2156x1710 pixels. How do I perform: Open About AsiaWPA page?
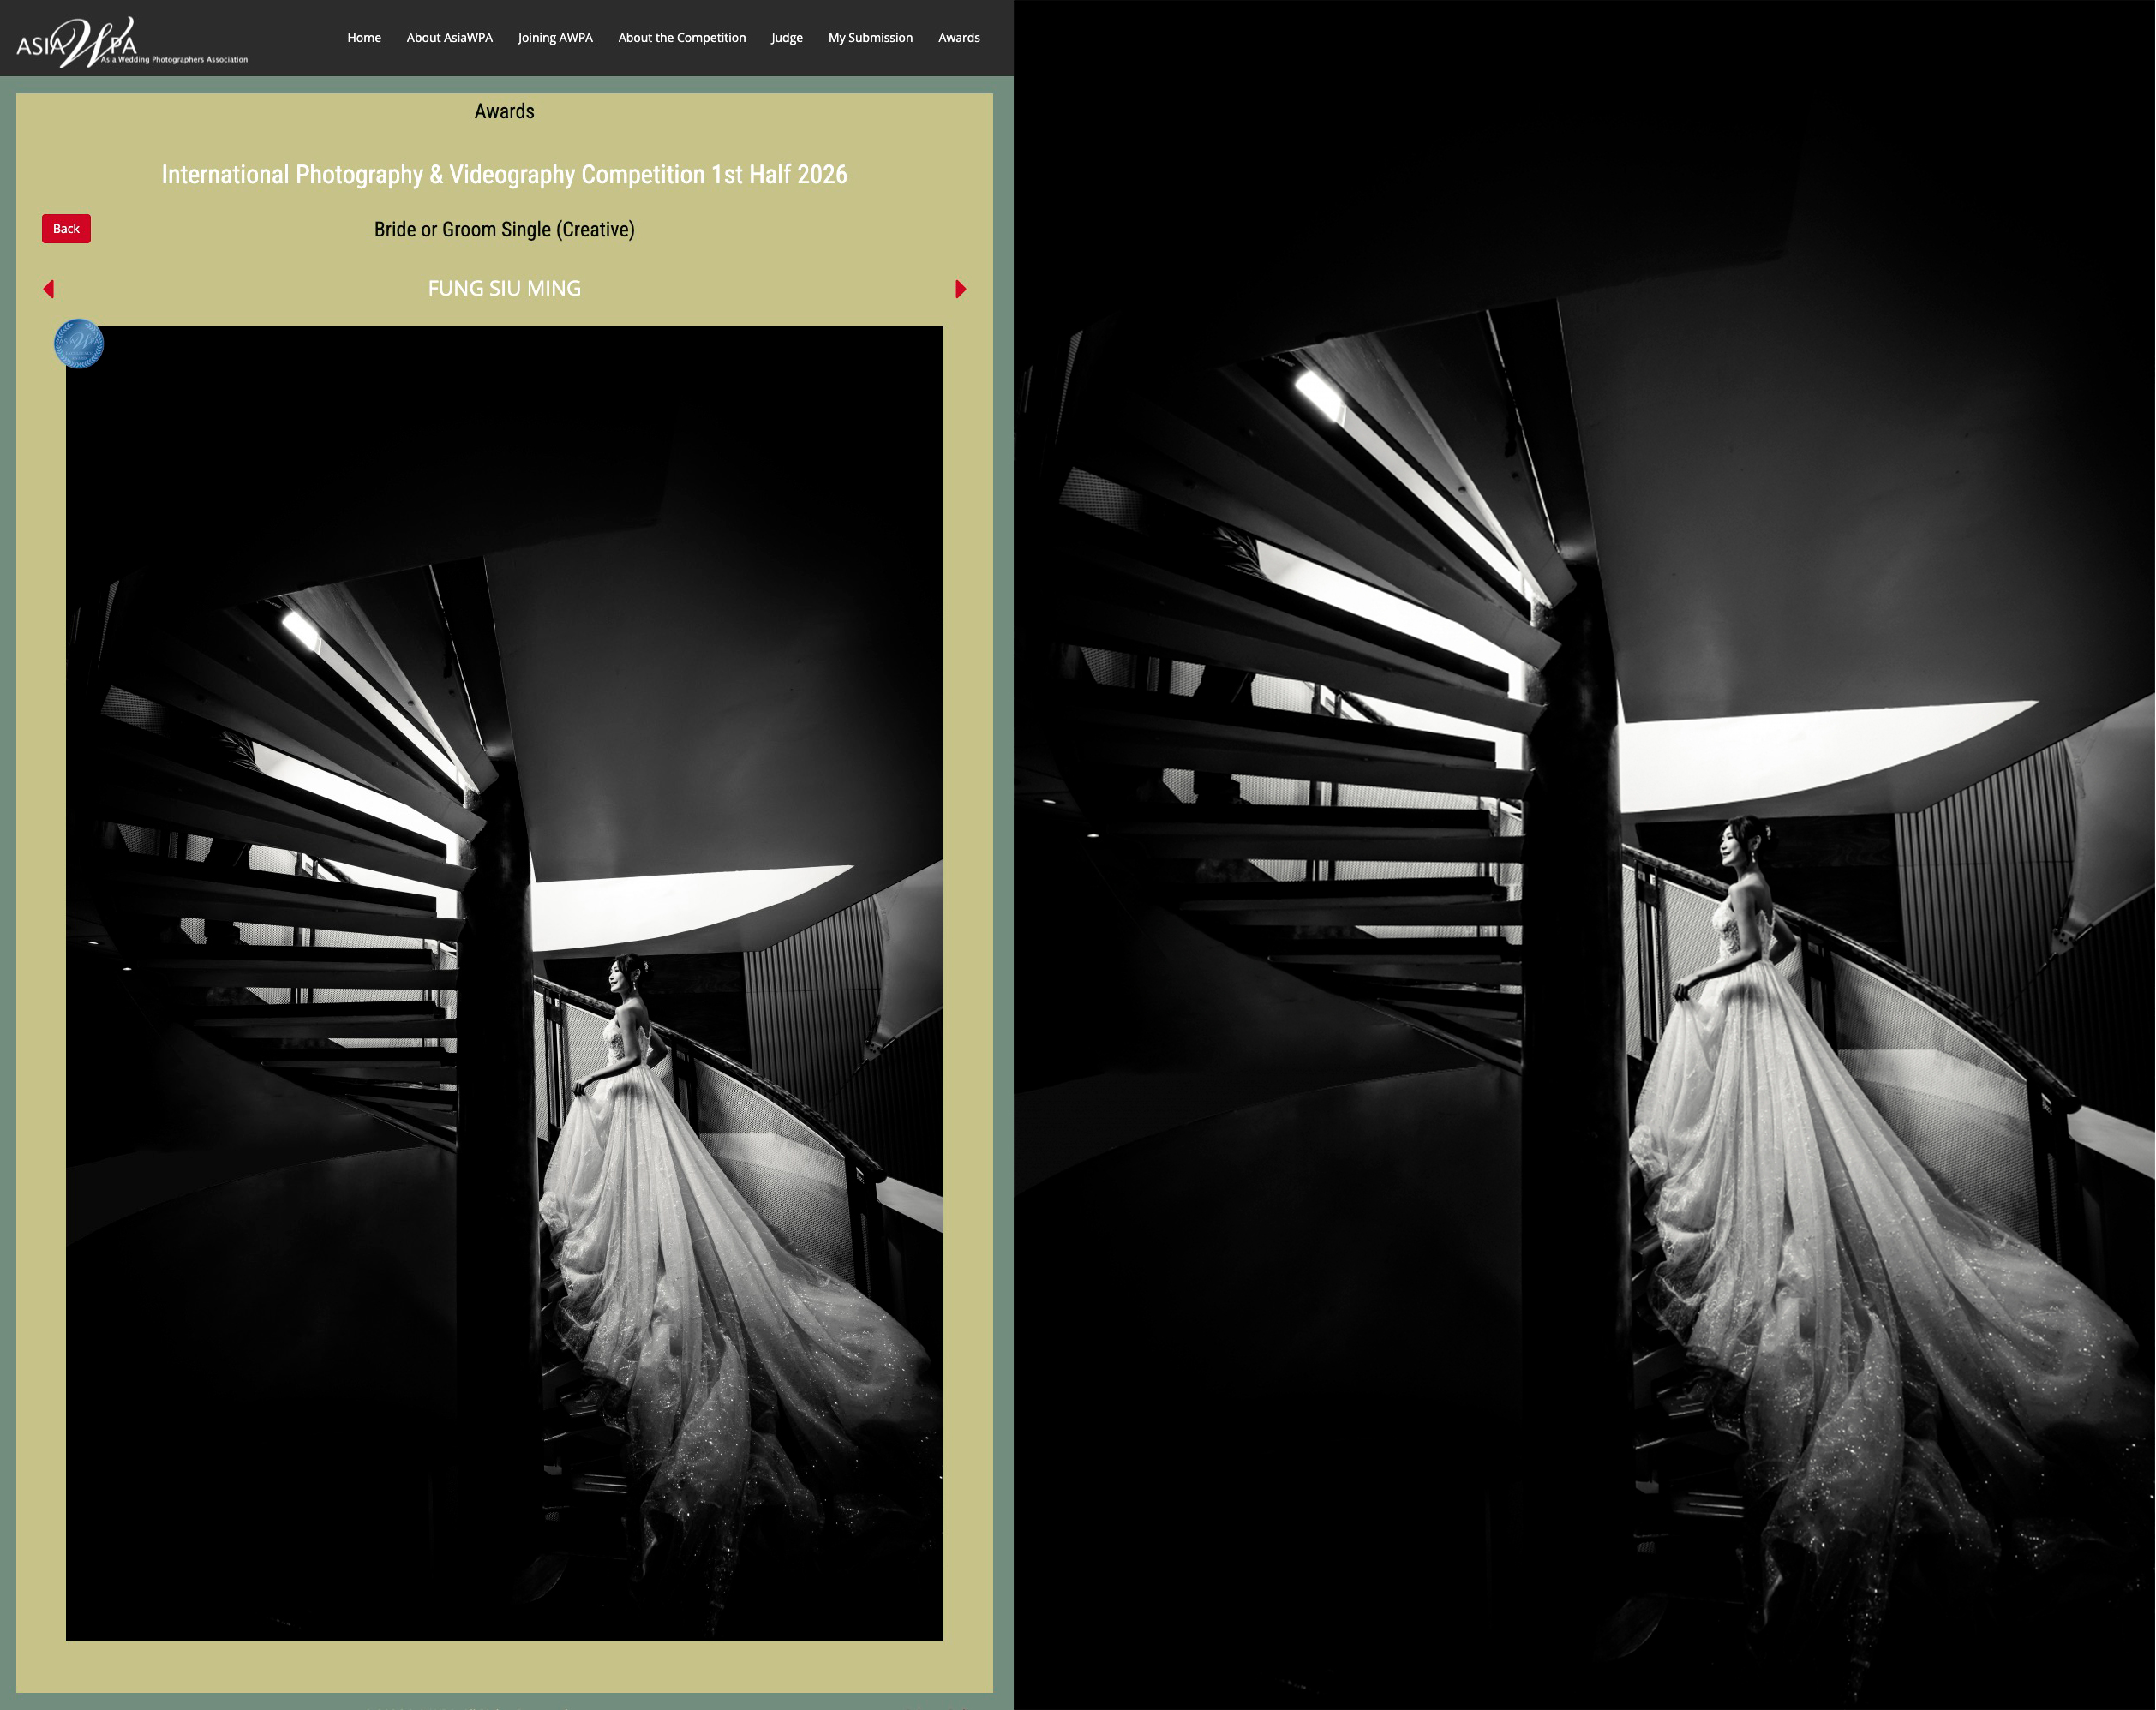(449, 38)
